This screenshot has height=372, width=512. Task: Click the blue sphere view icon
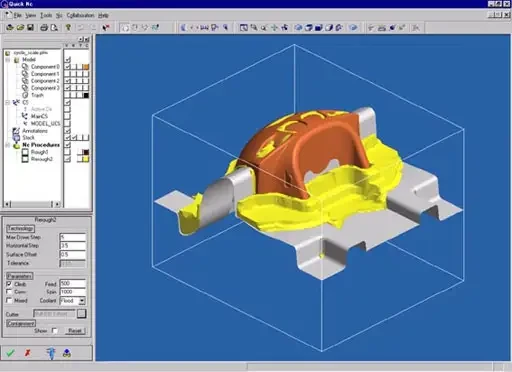(x=298, y=28)
